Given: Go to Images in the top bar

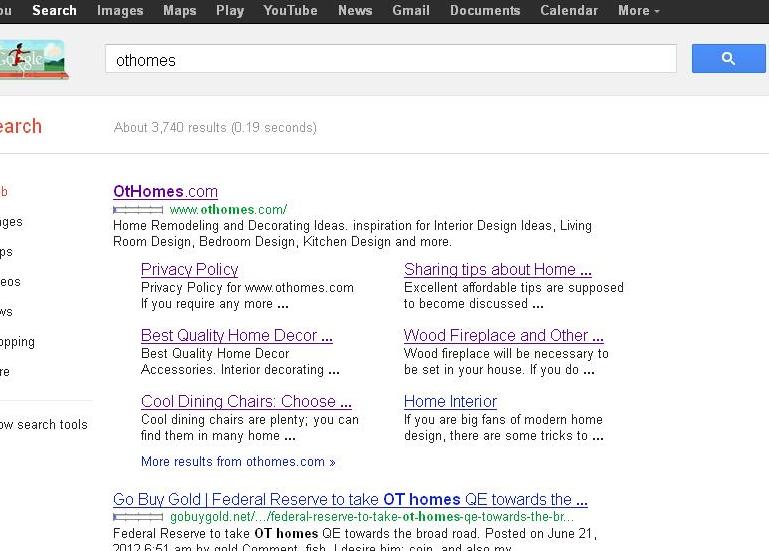Looking at the screenshot, I should tap(120, 10).
